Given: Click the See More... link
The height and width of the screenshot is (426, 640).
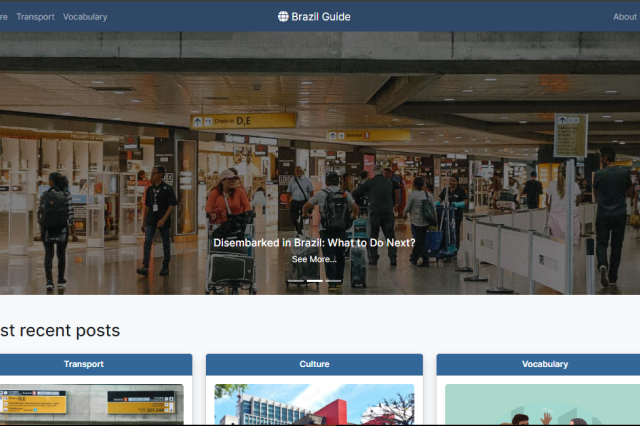Looking at the screenshot, I should click(314, 259).
